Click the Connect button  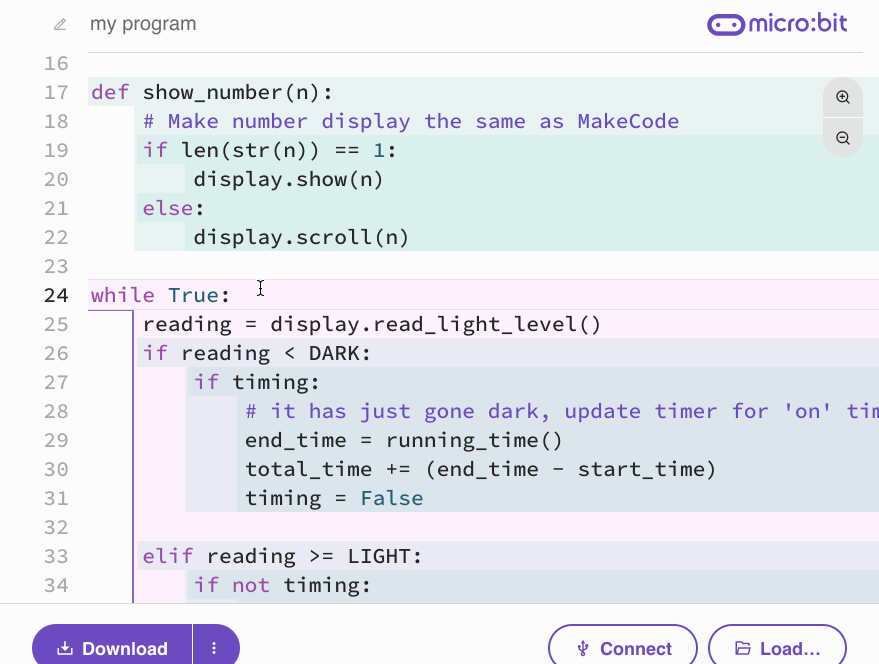click(x=622, y=648)
